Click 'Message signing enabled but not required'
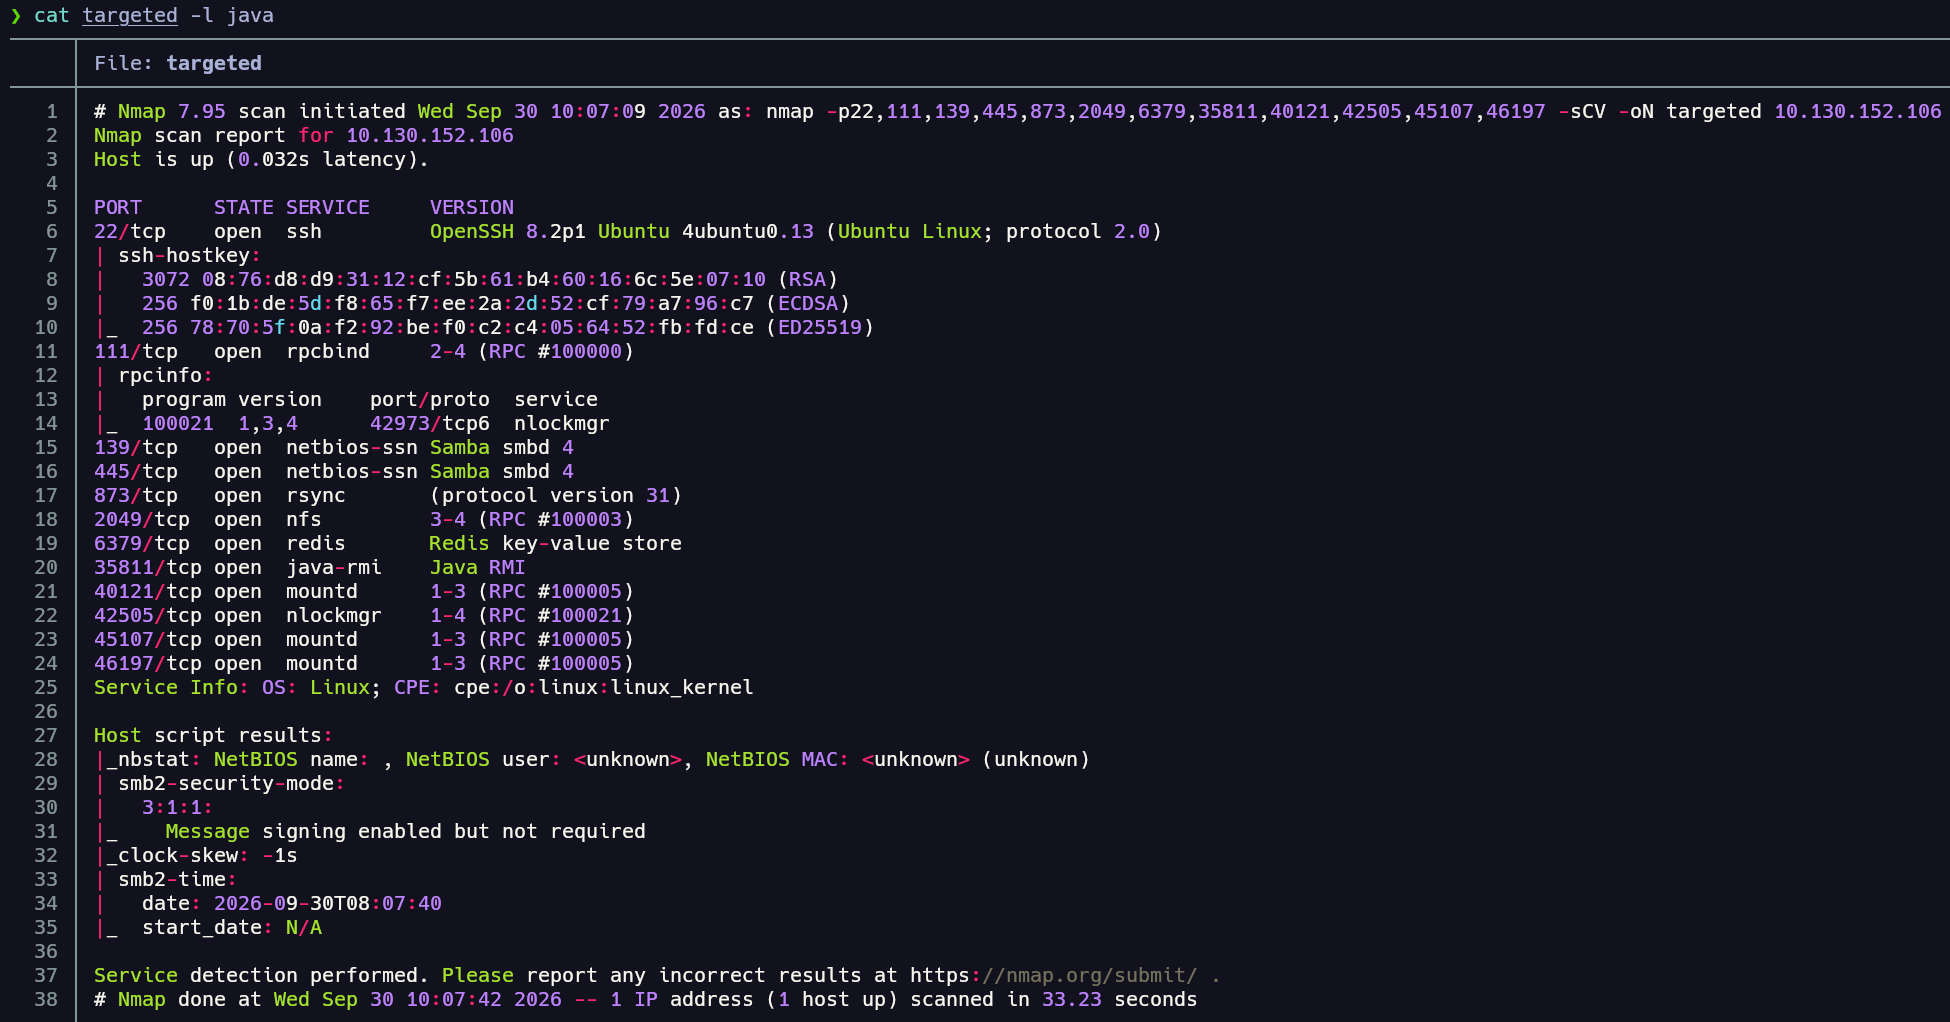Viewport: 1950px width, 1022px height. tap(406, 831)
